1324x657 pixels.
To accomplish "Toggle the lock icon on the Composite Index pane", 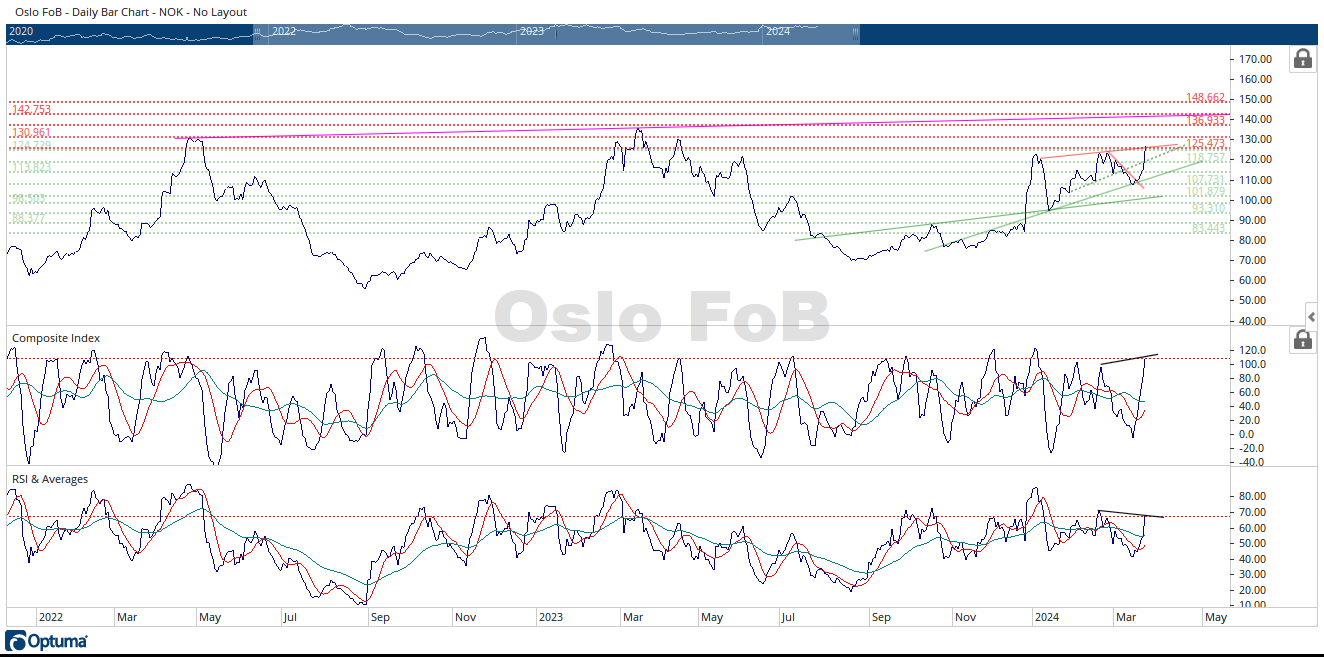I will (x=1303, y=340).
